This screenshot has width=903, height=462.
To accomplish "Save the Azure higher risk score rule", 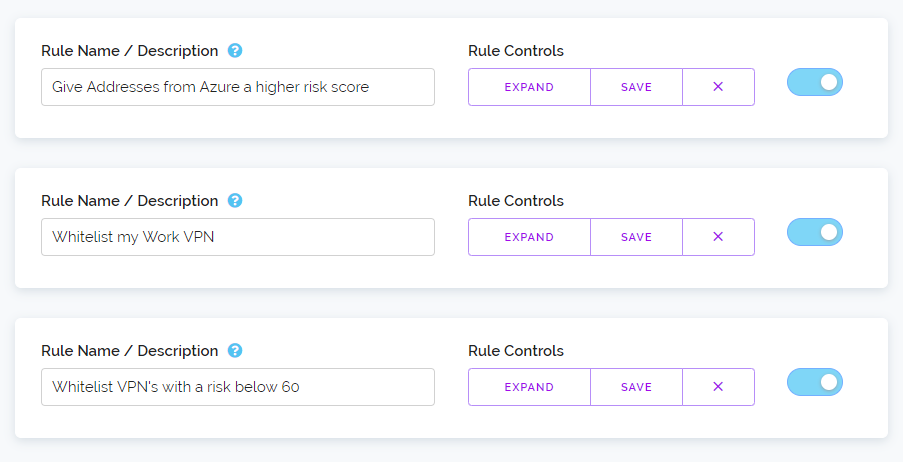I will (636, 87).
